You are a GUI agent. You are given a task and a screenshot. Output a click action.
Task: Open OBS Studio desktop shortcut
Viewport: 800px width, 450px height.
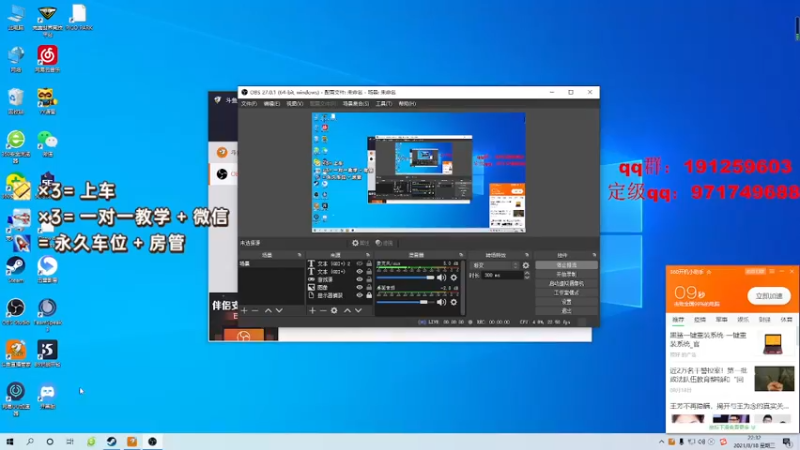point(16,311)
